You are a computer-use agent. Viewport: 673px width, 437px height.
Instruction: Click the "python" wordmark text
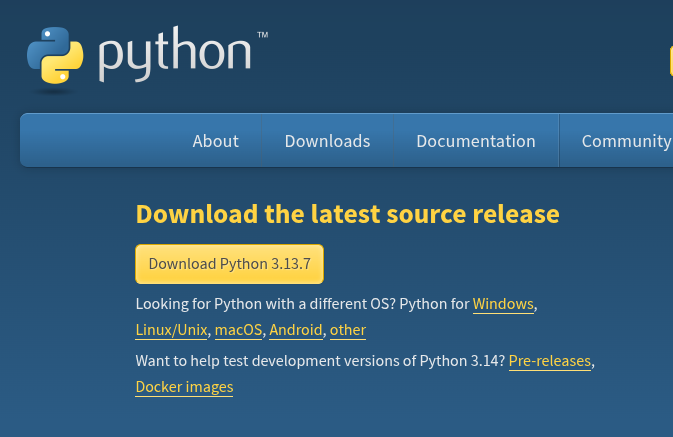pos(175,57)
